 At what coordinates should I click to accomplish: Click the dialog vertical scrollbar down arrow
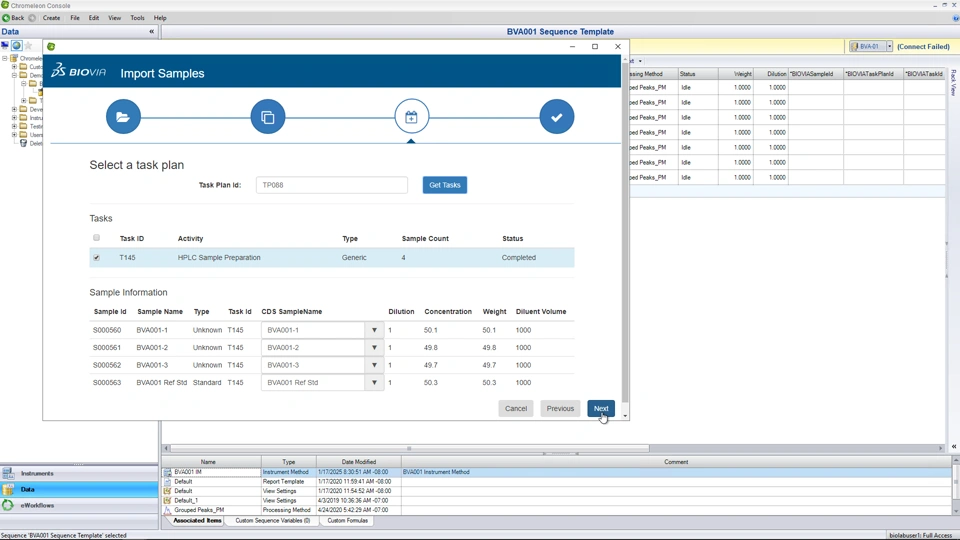tap(625, 416)
